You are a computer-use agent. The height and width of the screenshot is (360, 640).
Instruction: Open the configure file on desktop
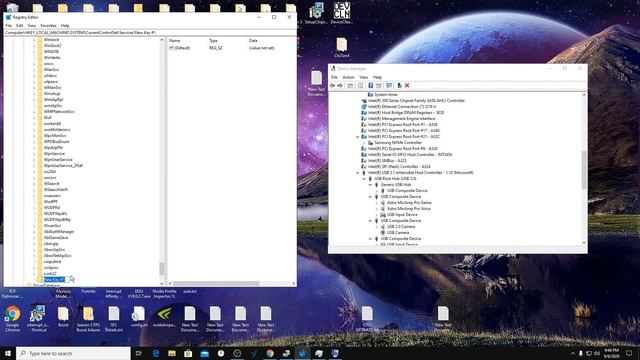click(x=139, y=317)
